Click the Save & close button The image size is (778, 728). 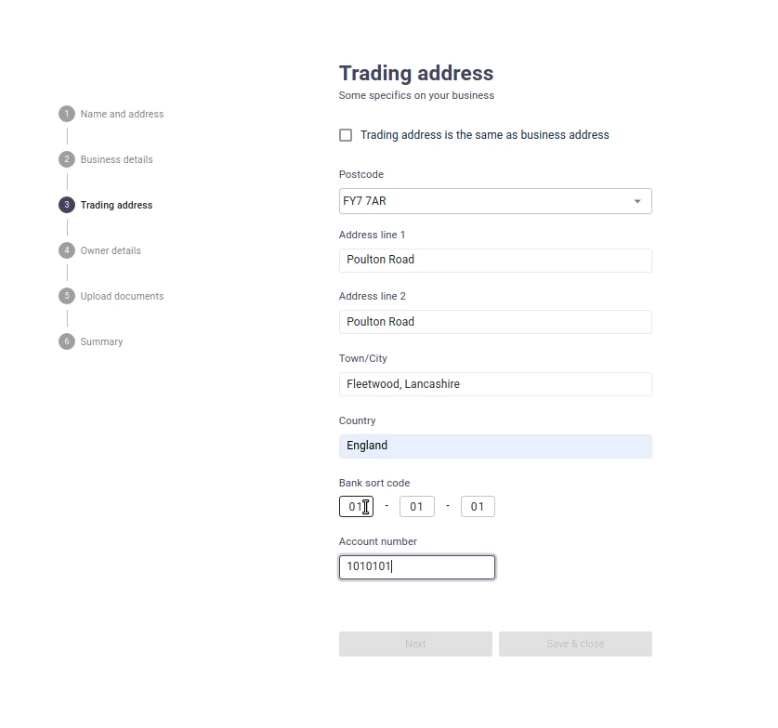point(576,644)
